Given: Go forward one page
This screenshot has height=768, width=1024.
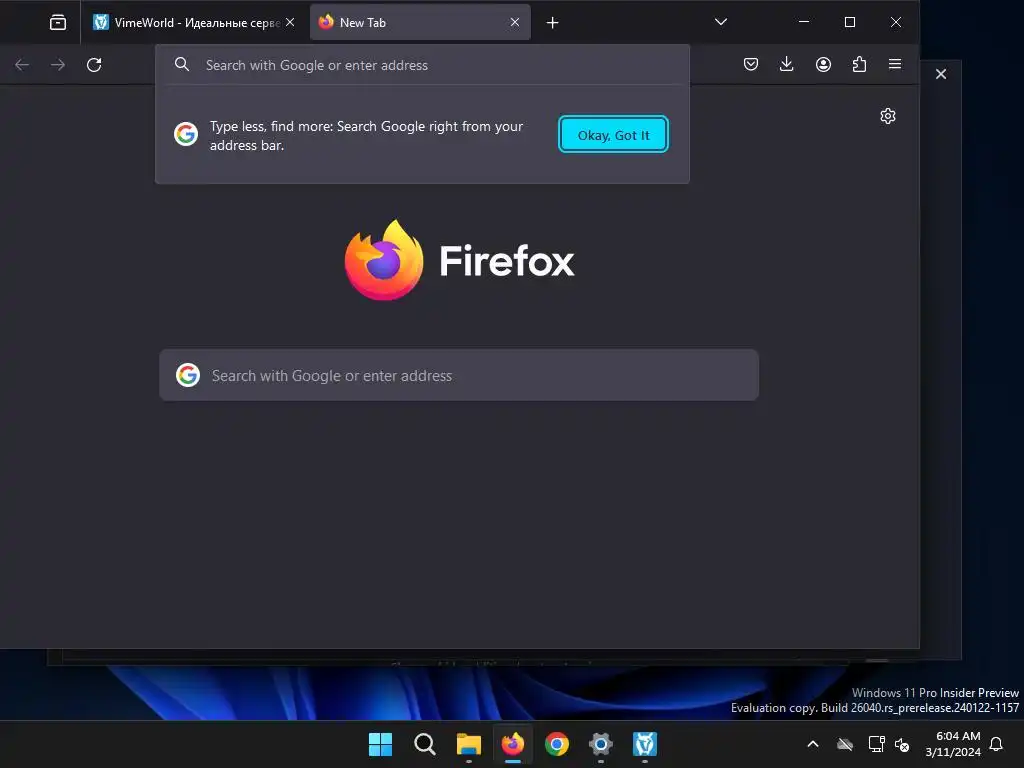Looking at the screenshot, I should click(58, 65).
